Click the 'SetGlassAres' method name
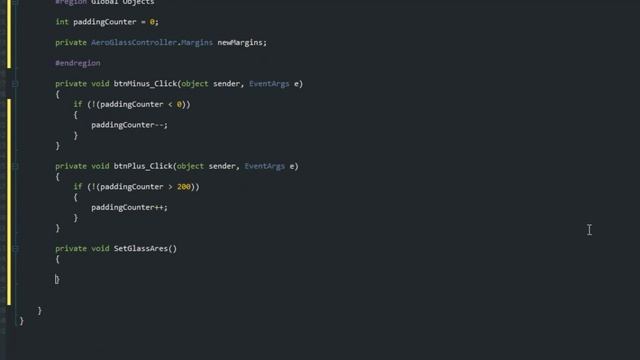Image resolution: width=640 pixels, height=360 pixels. (141, 249)
